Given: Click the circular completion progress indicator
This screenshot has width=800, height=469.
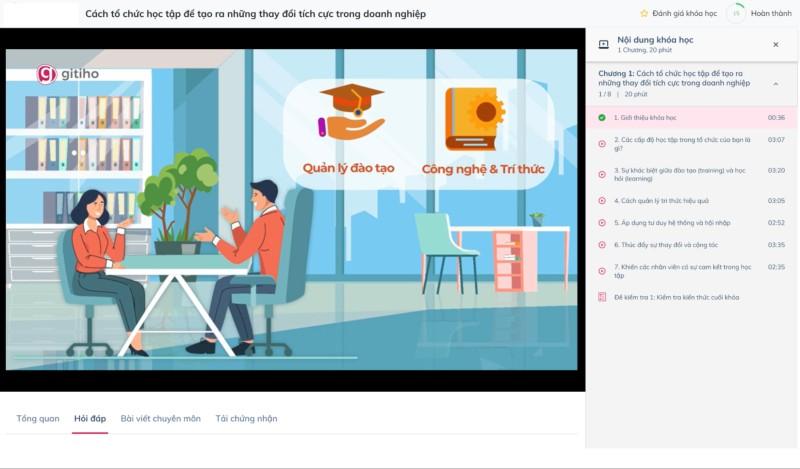Looking at the screenshot, I should (x=736, y=13).
